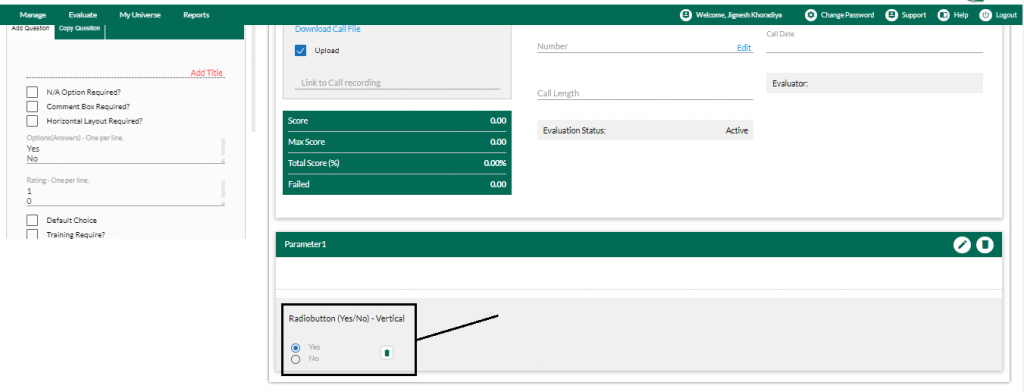Check the Comment Box Required option
This screenshot has width=1024, height=392.
(x=32, y=106)
